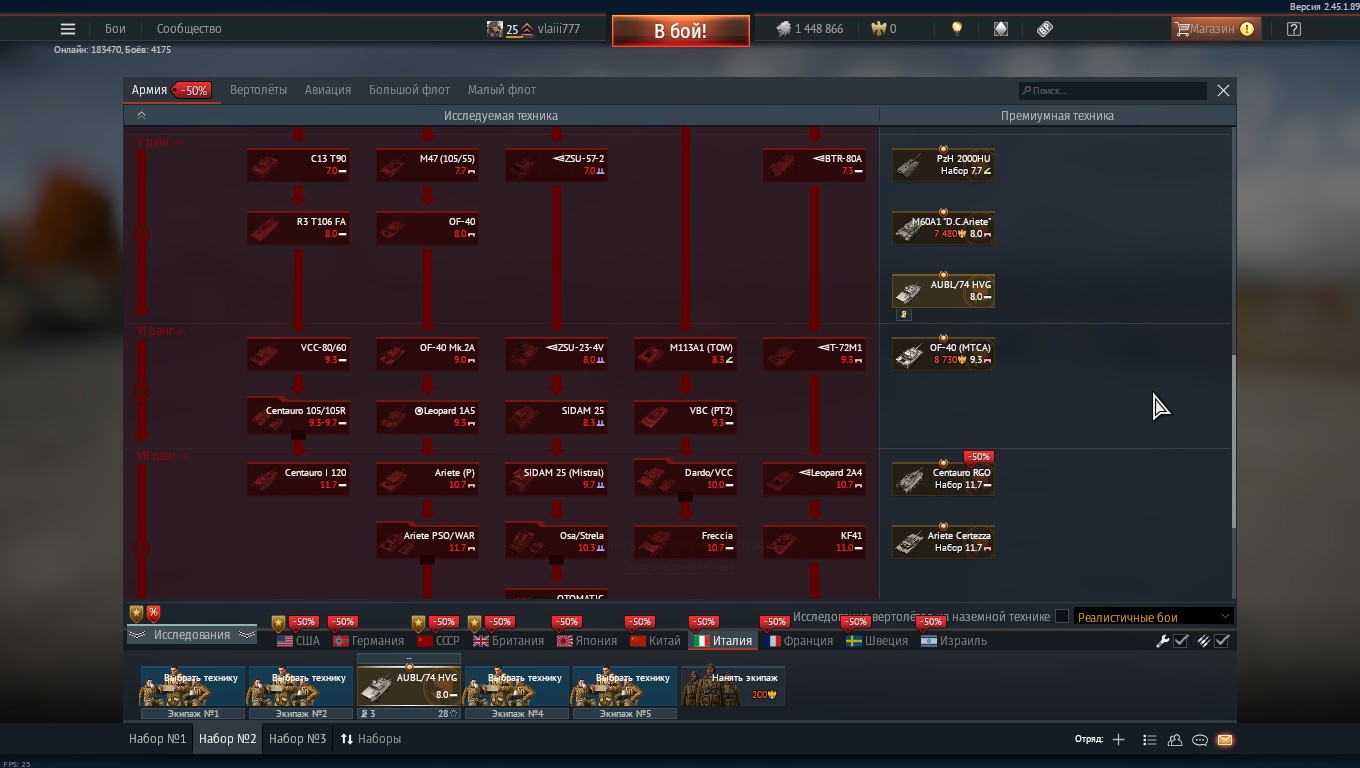Select the Centauro I 120 vehicle
This screenshot has width=1360, height=768.
point(298,479)
